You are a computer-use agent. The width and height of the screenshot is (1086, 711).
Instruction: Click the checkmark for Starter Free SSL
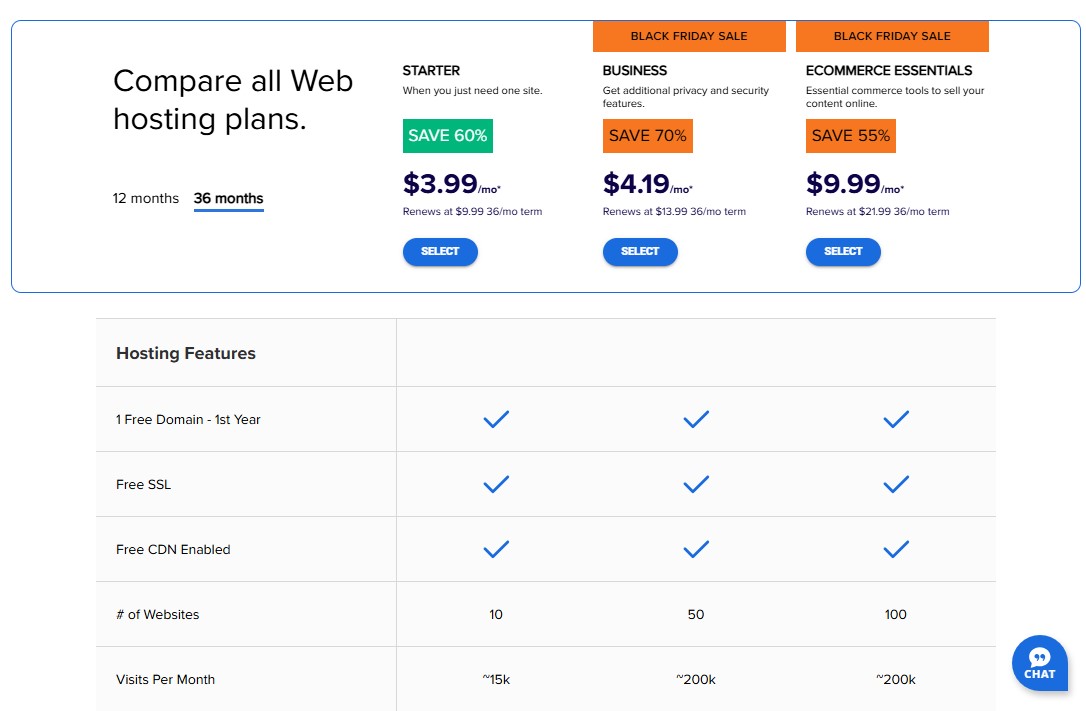[x=496, y=484]
